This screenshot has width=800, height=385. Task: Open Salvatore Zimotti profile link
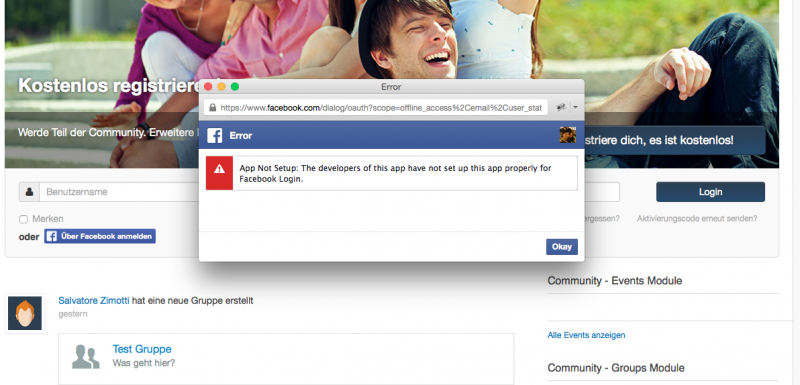[x=94, y=300]
